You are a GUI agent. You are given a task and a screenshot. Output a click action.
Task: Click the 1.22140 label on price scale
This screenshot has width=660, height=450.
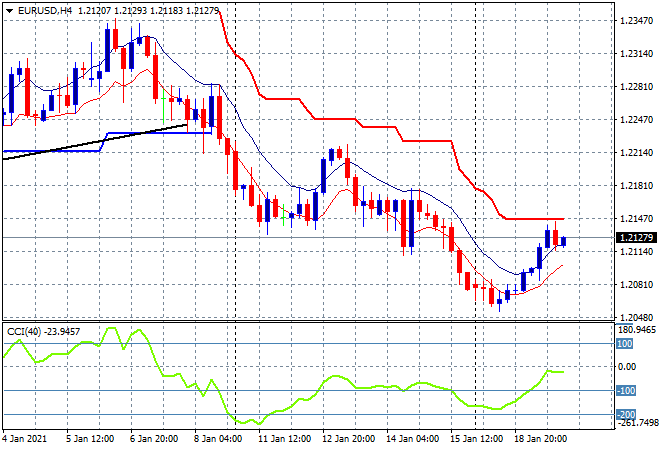(635, 153)
